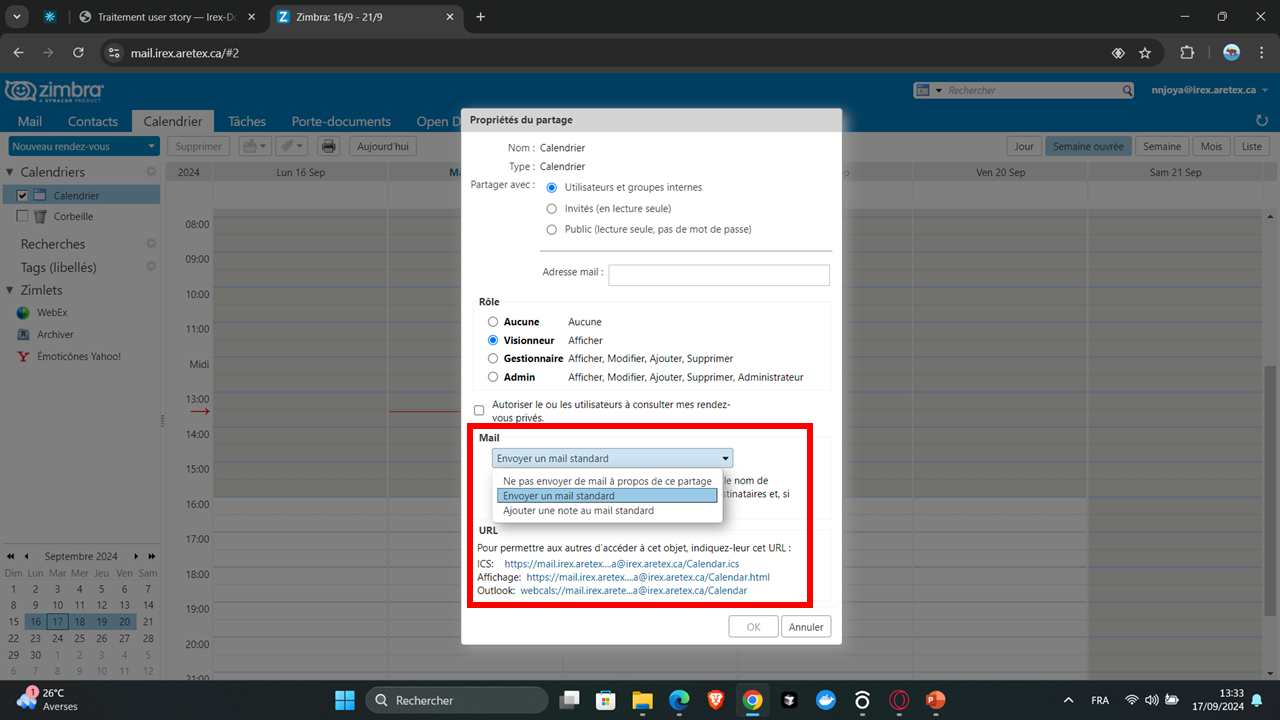1280x720 pixels.
Task: Open PowerPoint from the taskbar
Action: click(x=936, y=700)
